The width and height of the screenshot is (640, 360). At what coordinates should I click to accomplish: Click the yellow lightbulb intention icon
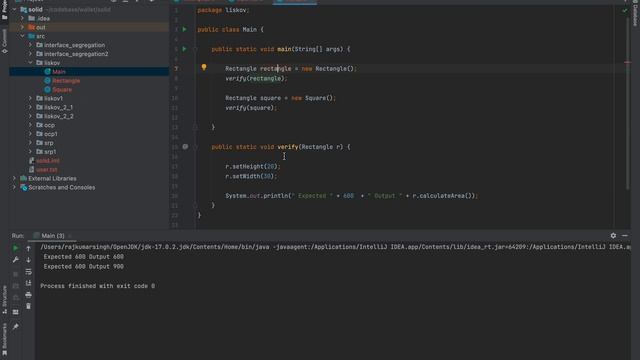[x=204, y=67]
